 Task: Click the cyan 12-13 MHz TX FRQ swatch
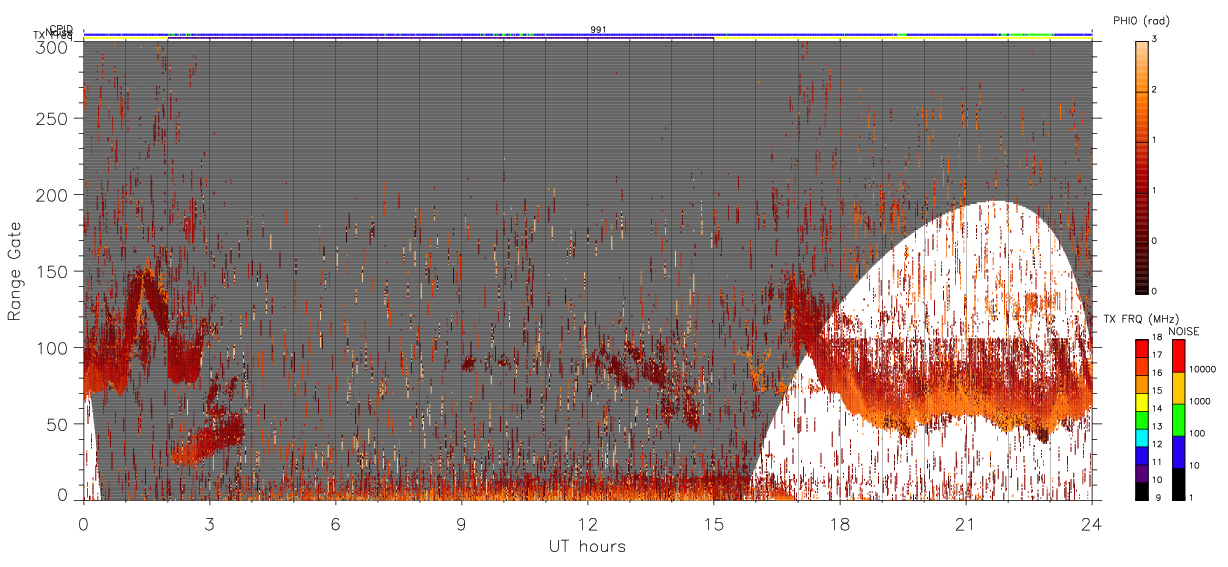(x=1142, y=438)
